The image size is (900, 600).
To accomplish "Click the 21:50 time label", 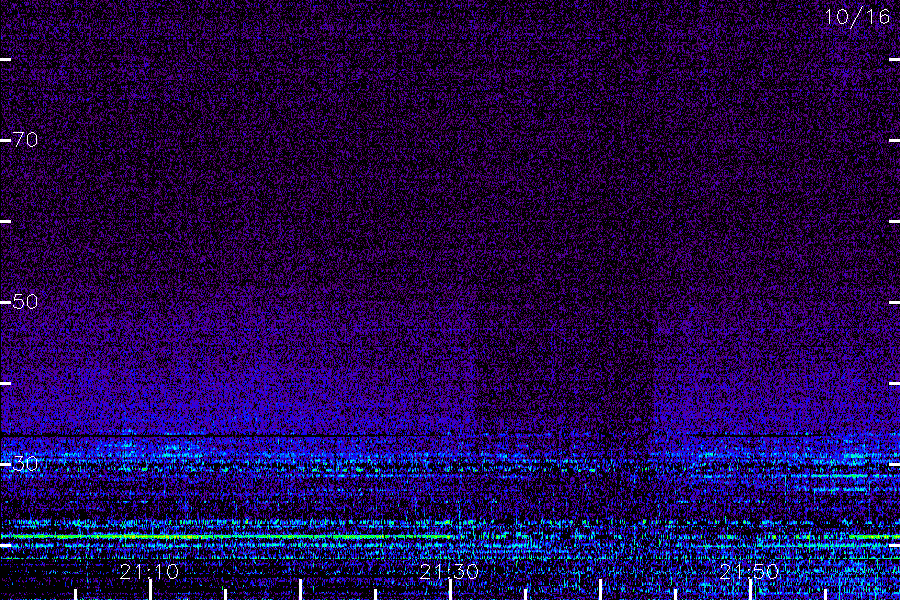I will (749, 571).
